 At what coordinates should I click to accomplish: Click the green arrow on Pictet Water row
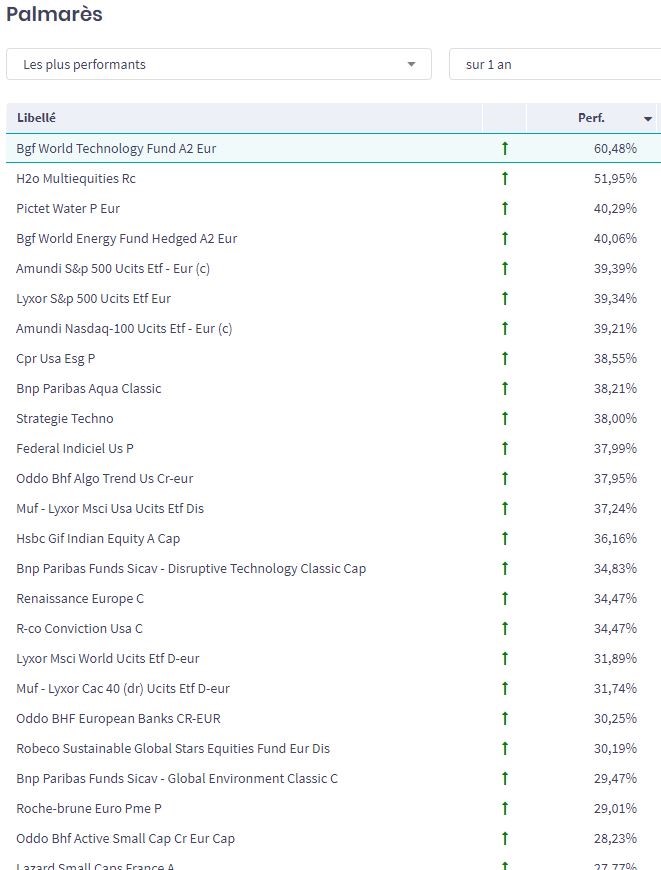[x=505, y=208]
